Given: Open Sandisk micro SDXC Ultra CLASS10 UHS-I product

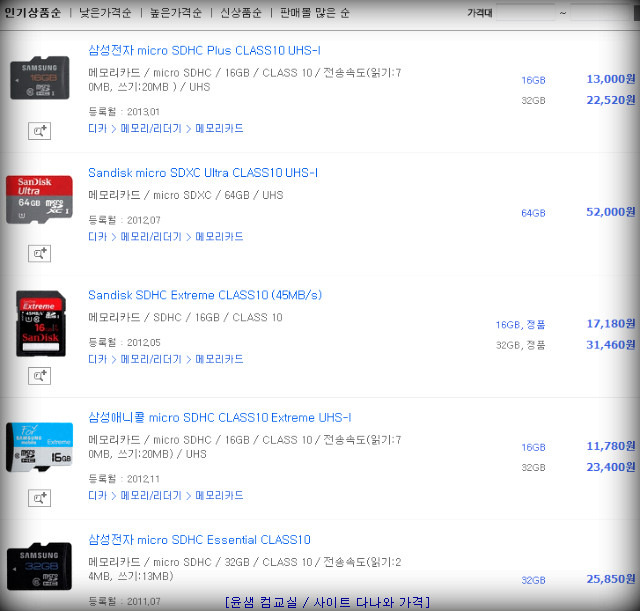Looking at the screenshot, I should 203,173.
